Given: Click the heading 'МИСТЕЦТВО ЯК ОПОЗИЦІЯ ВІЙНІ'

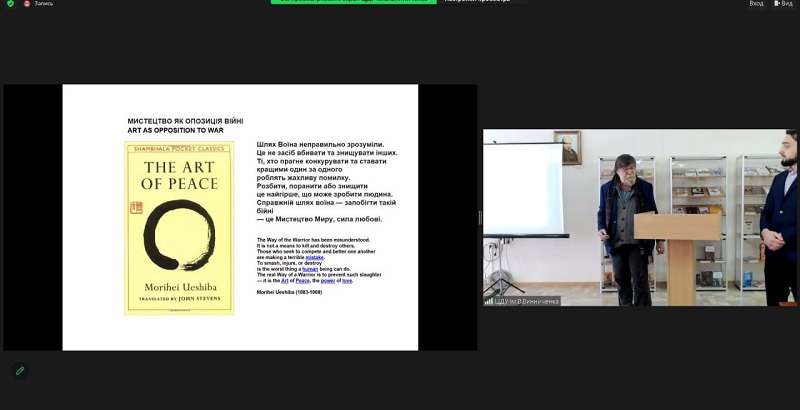Looking at the screenshot, I should click(185, 121).
